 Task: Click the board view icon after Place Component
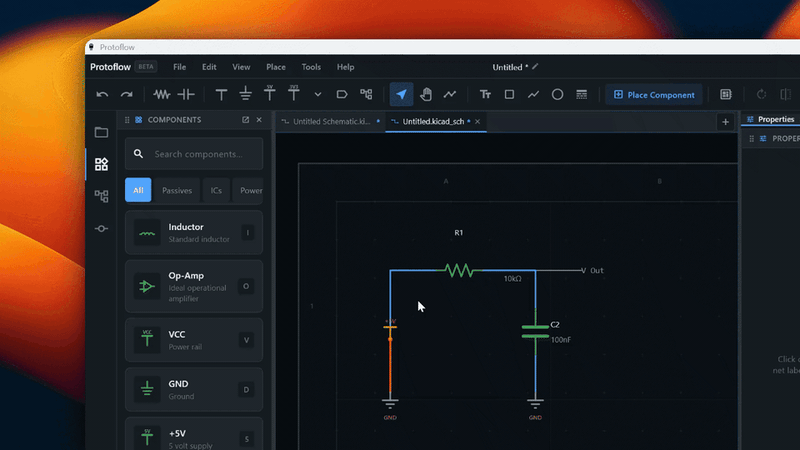pyautogui.click(x=726, y=94)
